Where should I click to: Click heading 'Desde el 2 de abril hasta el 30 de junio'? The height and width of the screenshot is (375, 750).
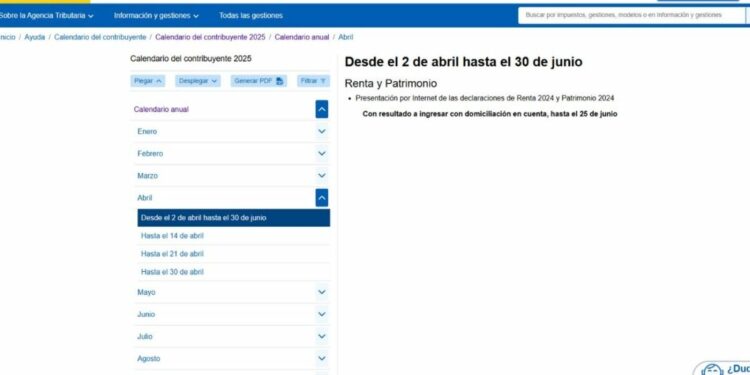[463, 62]
